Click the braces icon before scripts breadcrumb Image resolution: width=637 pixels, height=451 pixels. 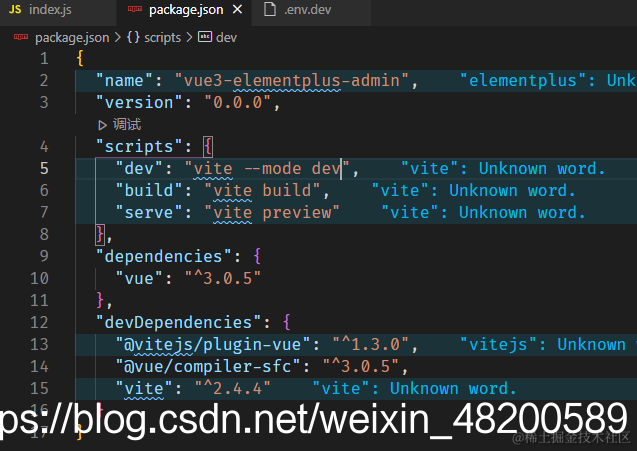133,37
